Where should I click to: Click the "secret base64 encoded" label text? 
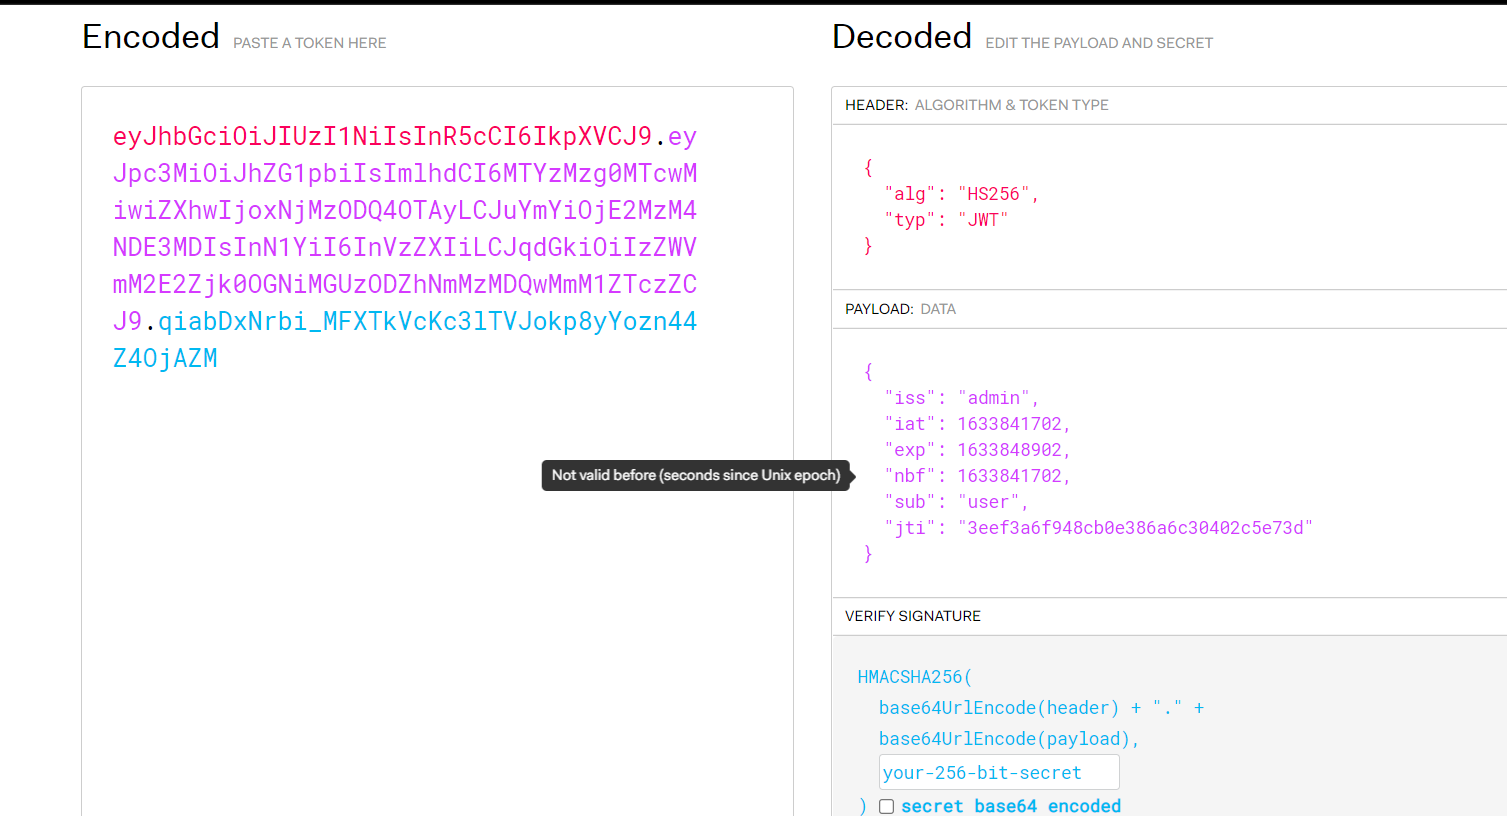[1011, 806]
